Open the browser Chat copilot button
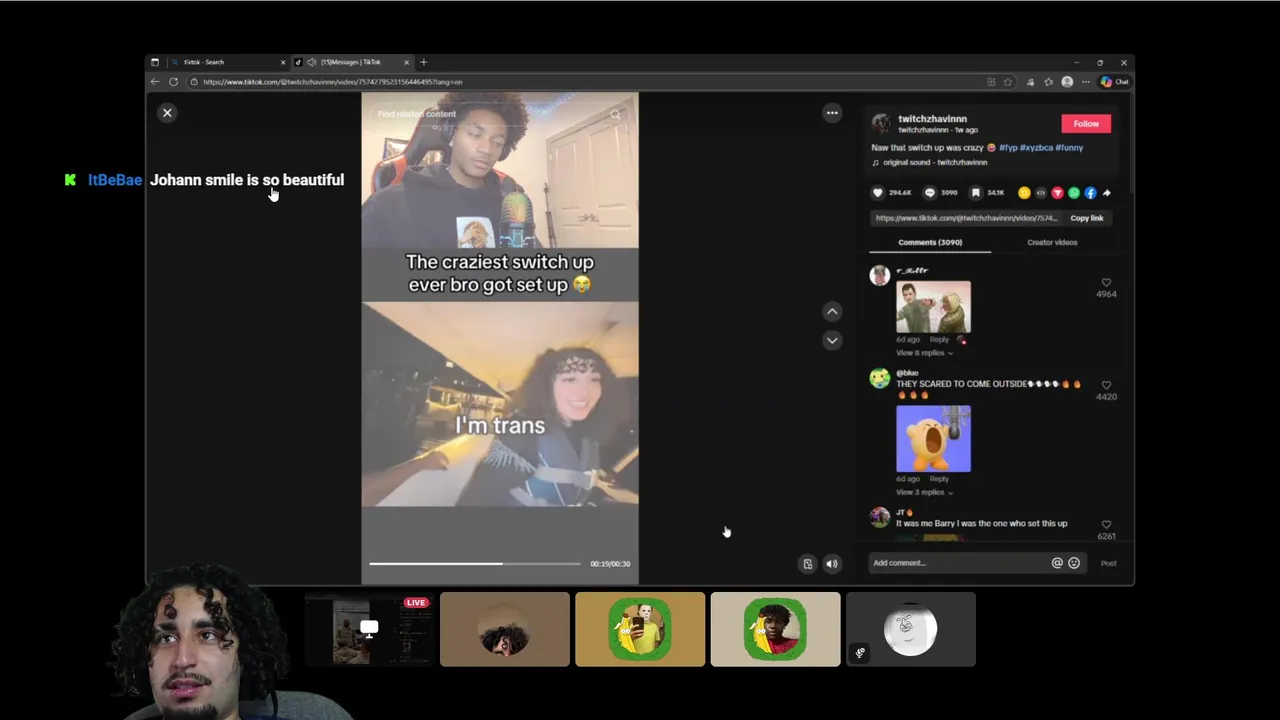 pyautogui.click(x=1115, y=82)
